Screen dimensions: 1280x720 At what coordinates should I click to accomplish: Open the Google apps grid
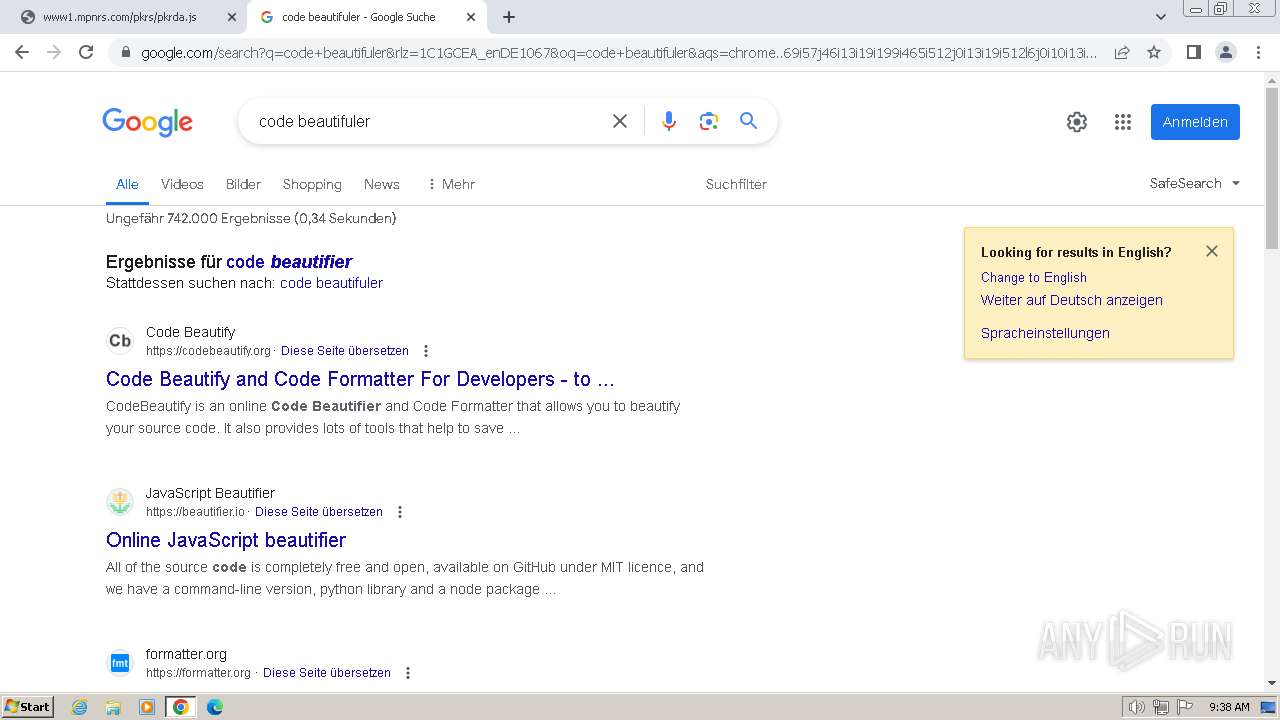point(1123,122)
